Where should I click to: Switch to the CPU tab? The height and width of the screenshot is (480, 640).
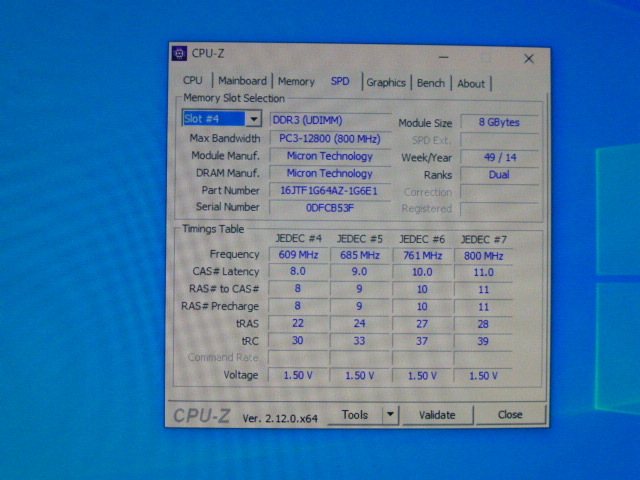click(192, 82)
